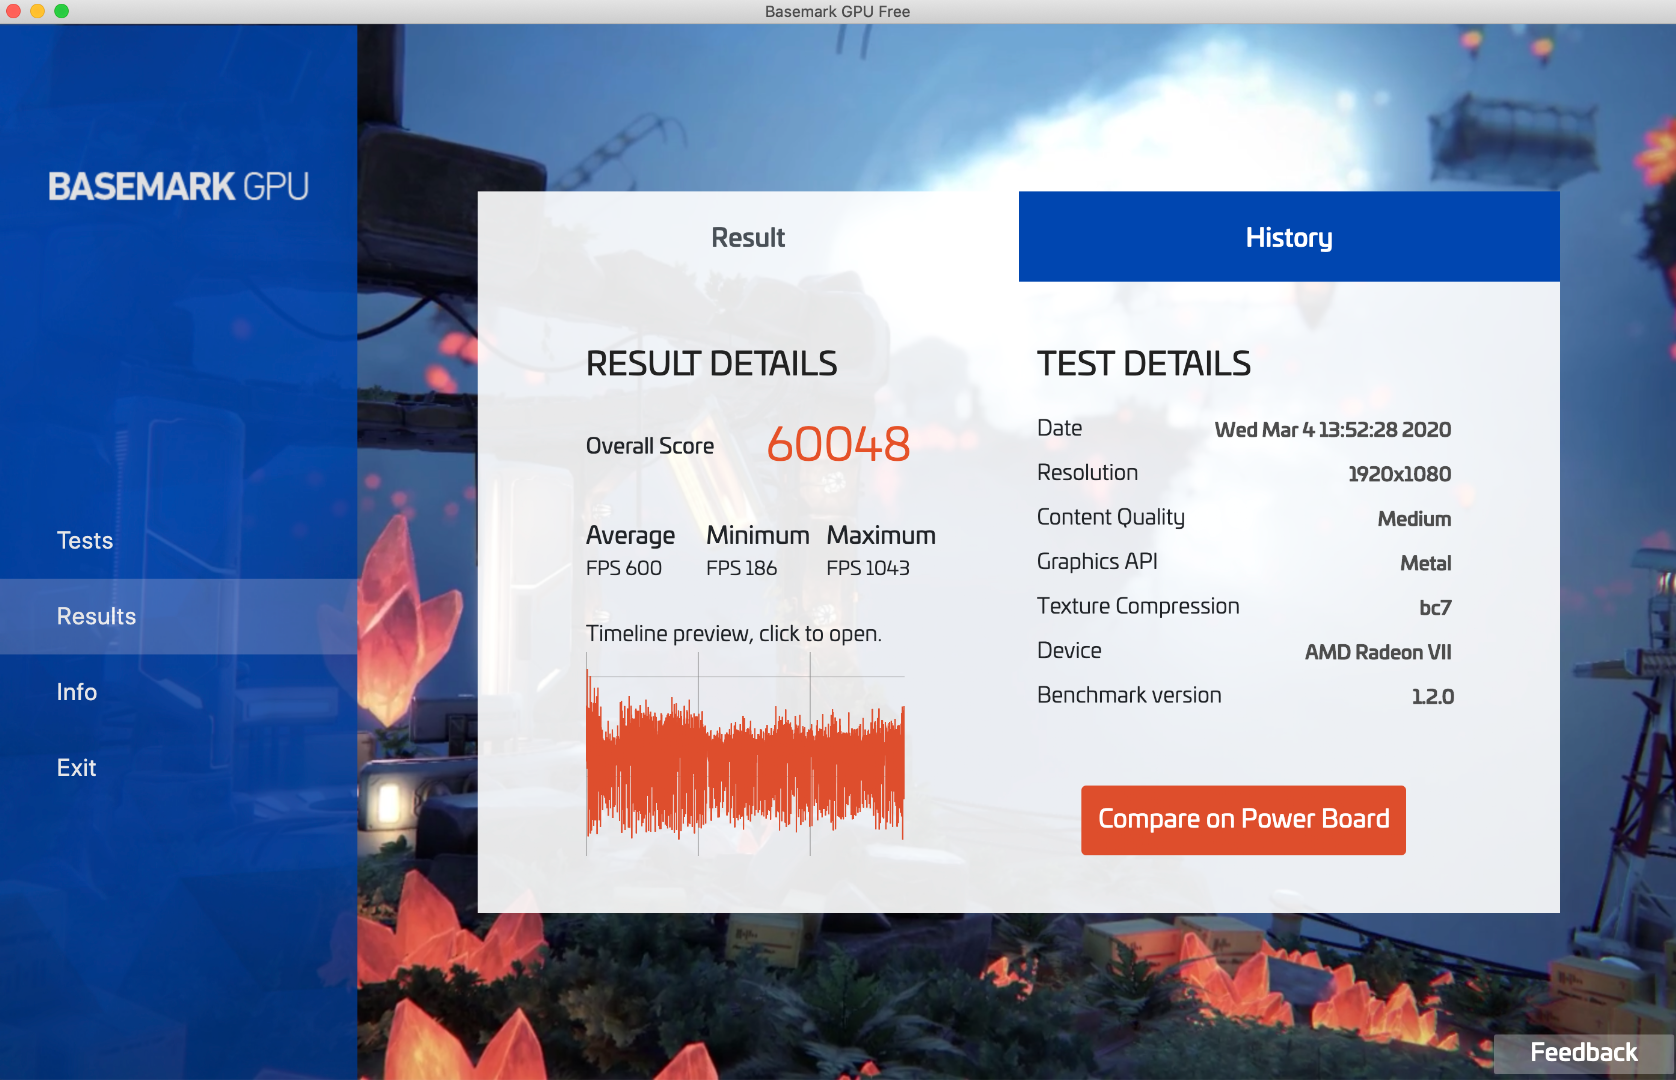Click the Texture Compression value bc7
This screenshot has width=1676, height=1080.
coord(1435,608)
